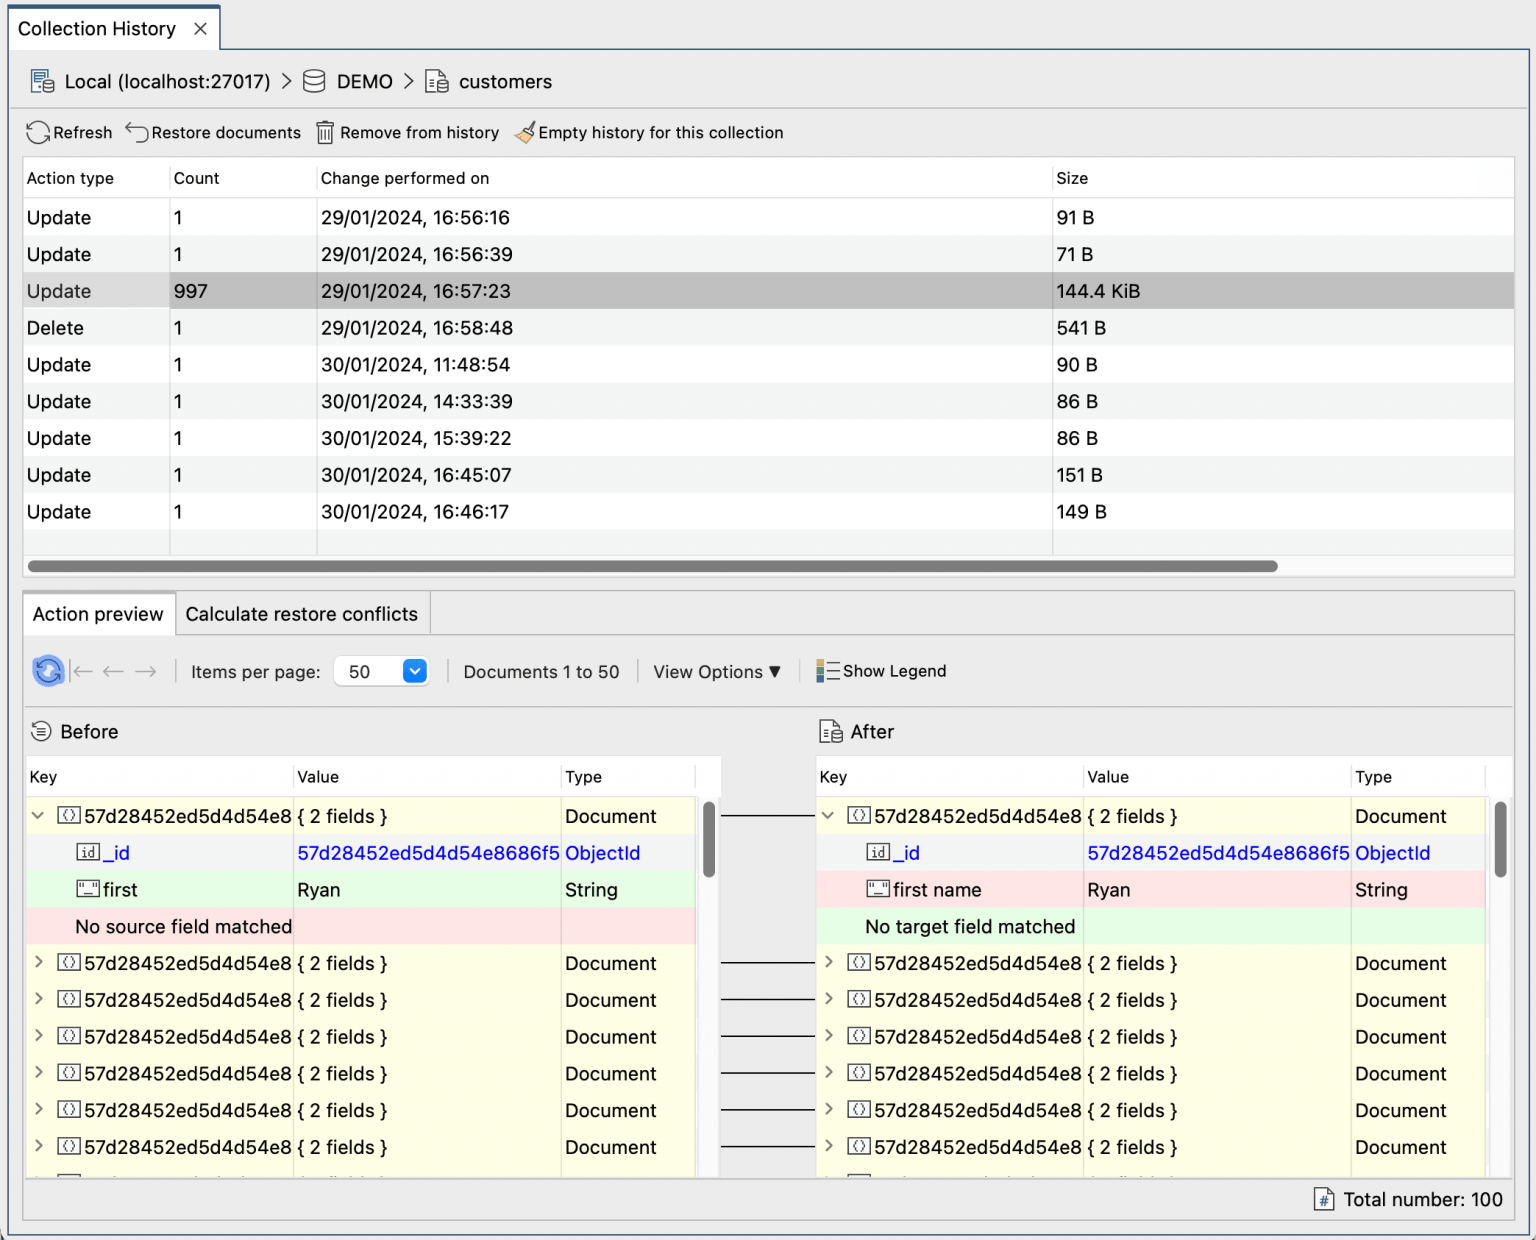Click the Show Legend icon
This screenshot has width=1536, height=1240.
coord(828,671)
